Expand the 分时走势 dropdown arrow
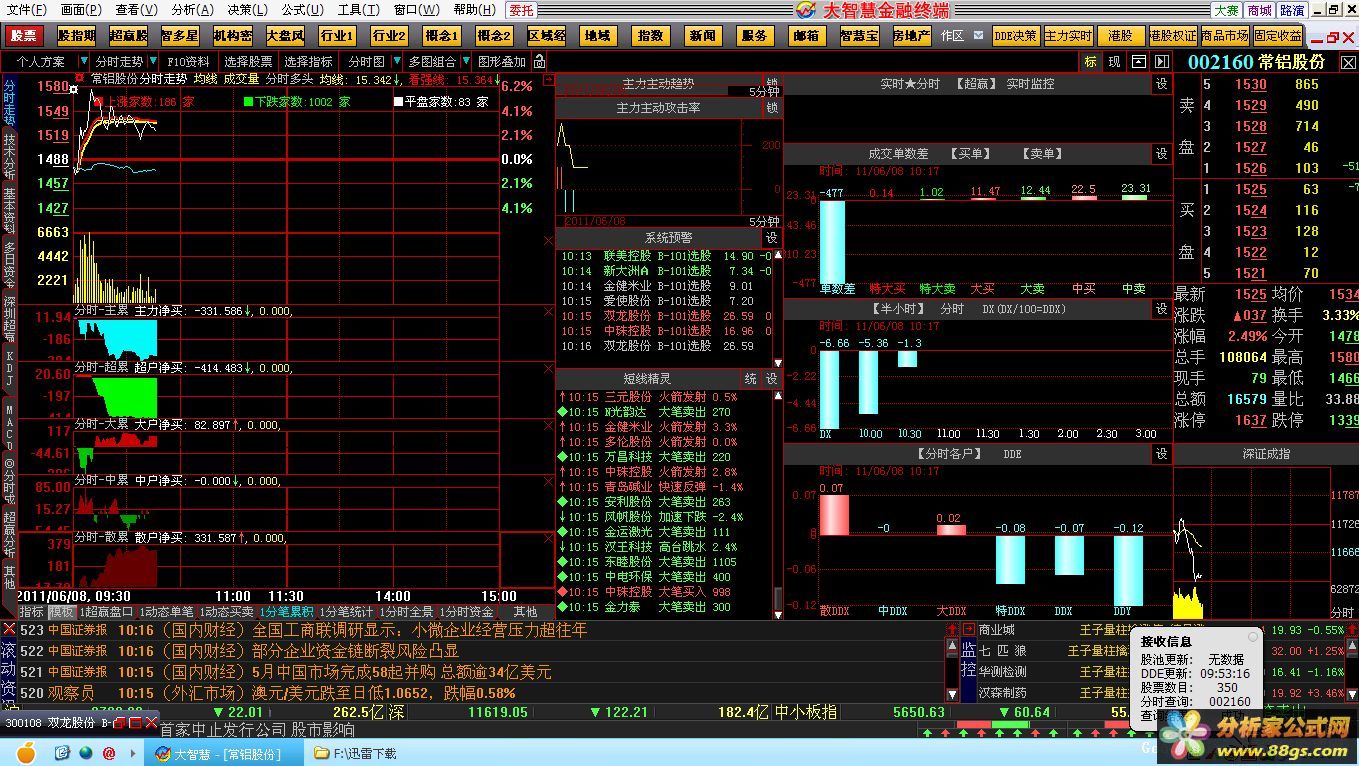This screenshot has height=766, width=1359. pos(153,62)
